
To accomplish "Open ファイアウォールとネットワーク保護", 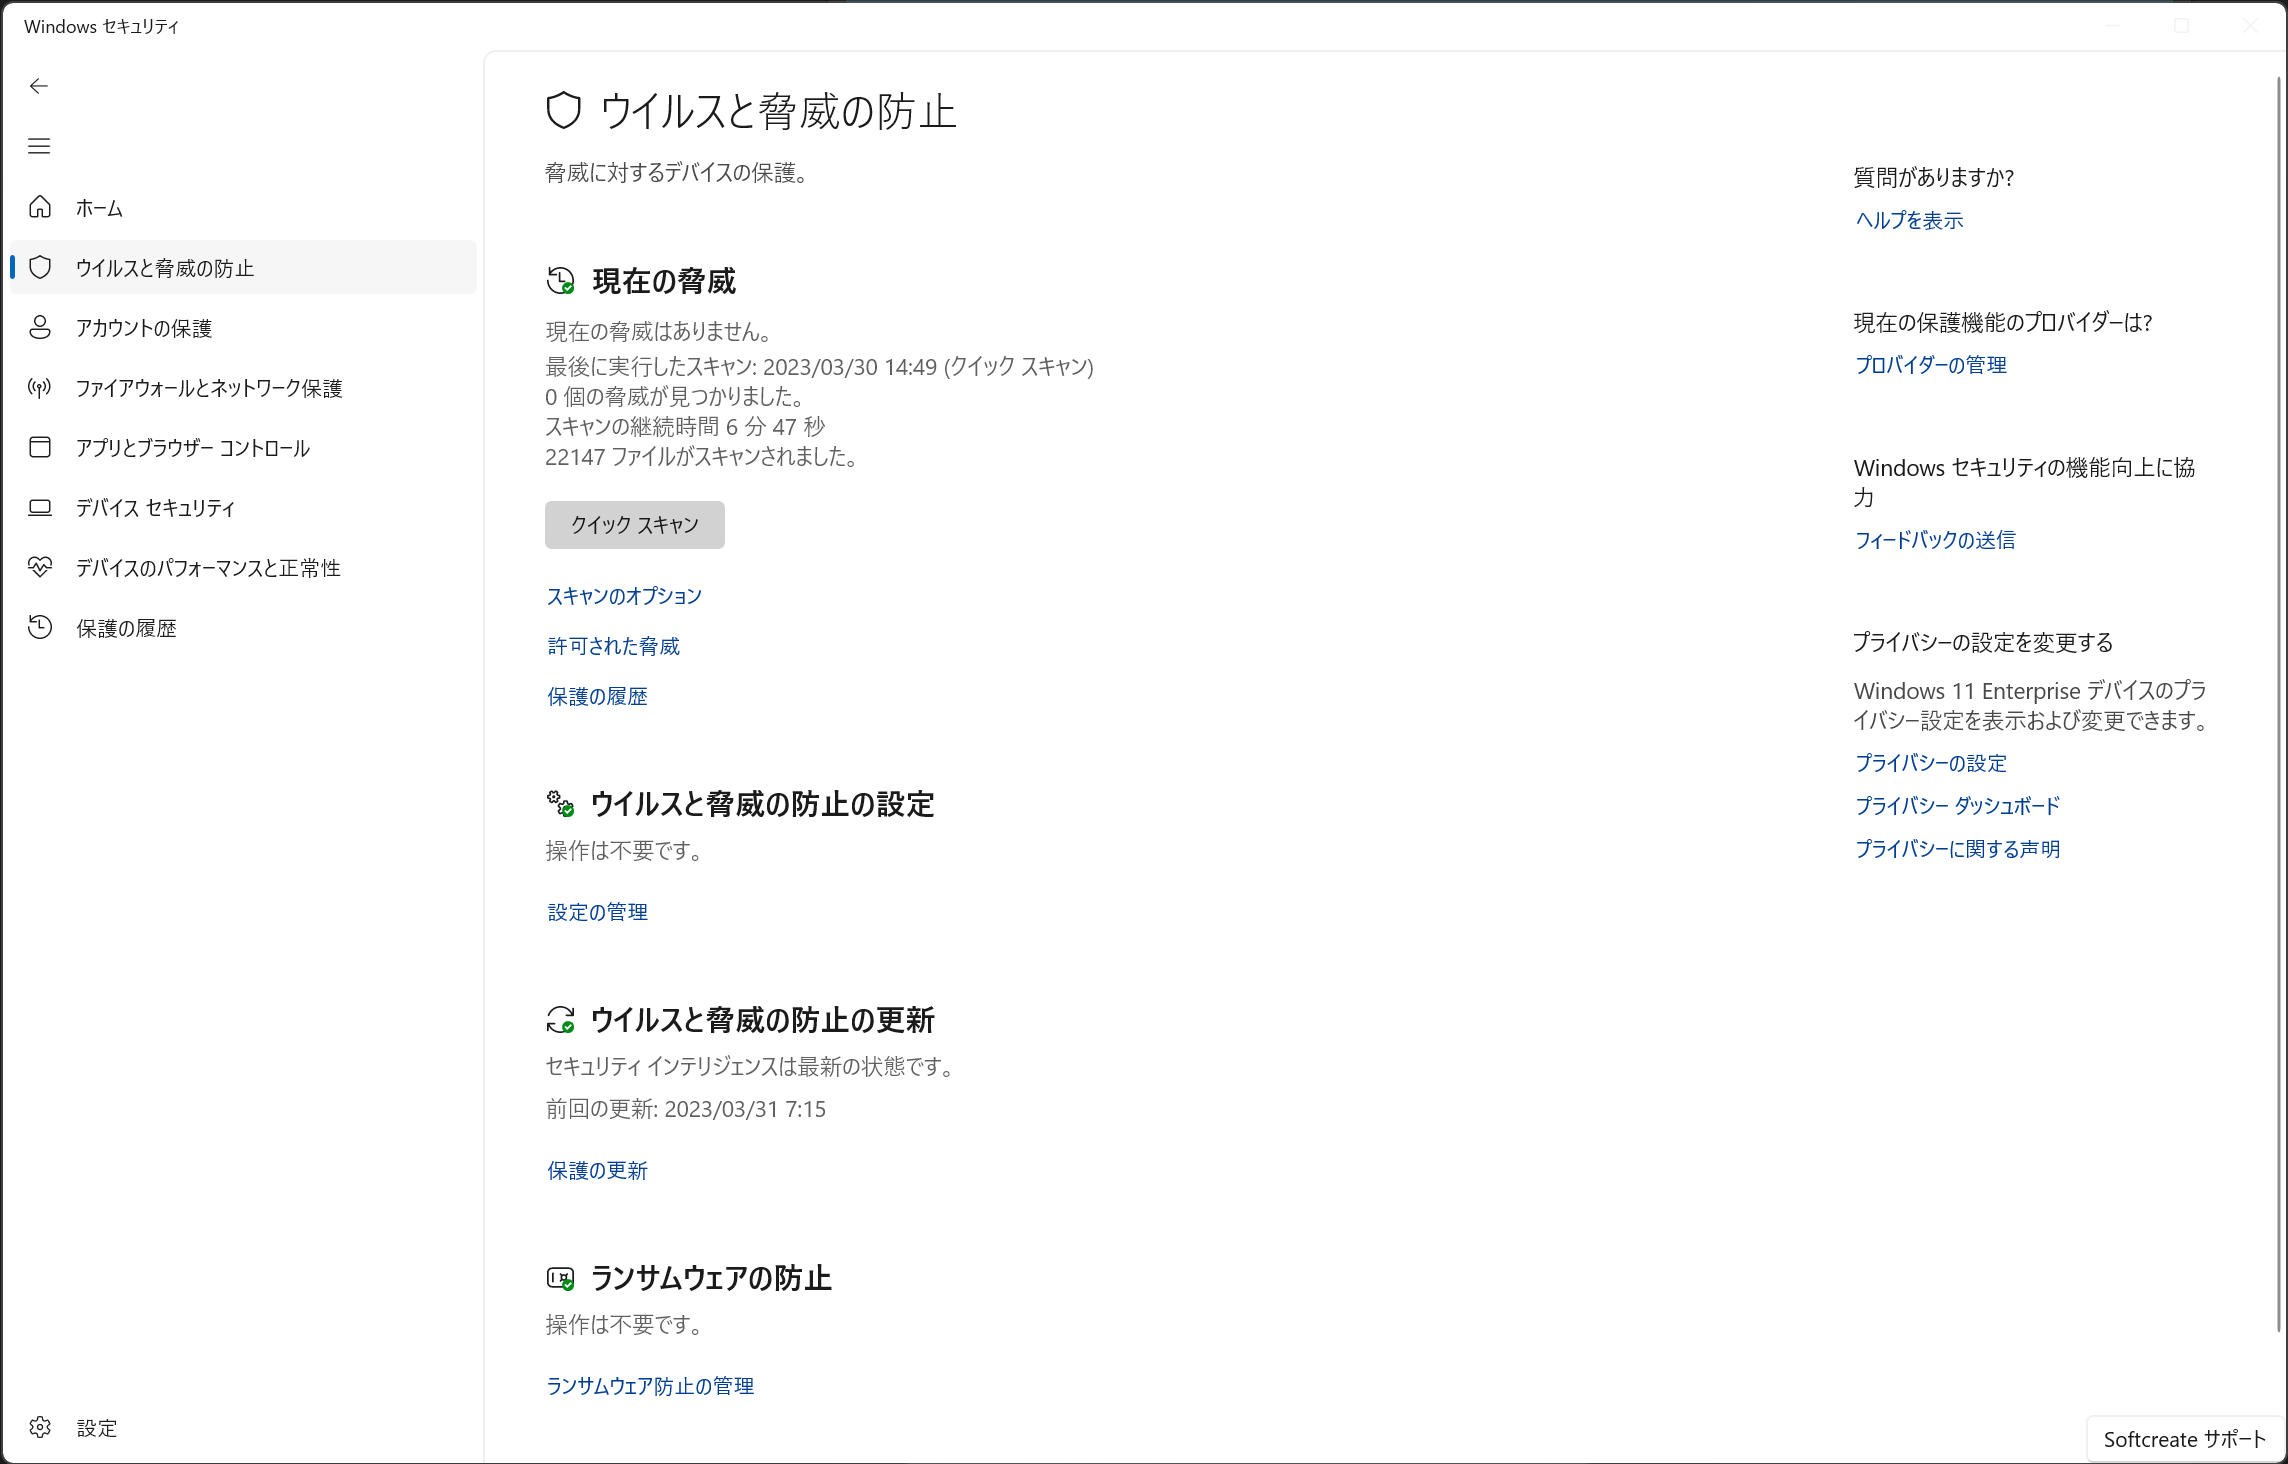I will (x=243, y=387).
